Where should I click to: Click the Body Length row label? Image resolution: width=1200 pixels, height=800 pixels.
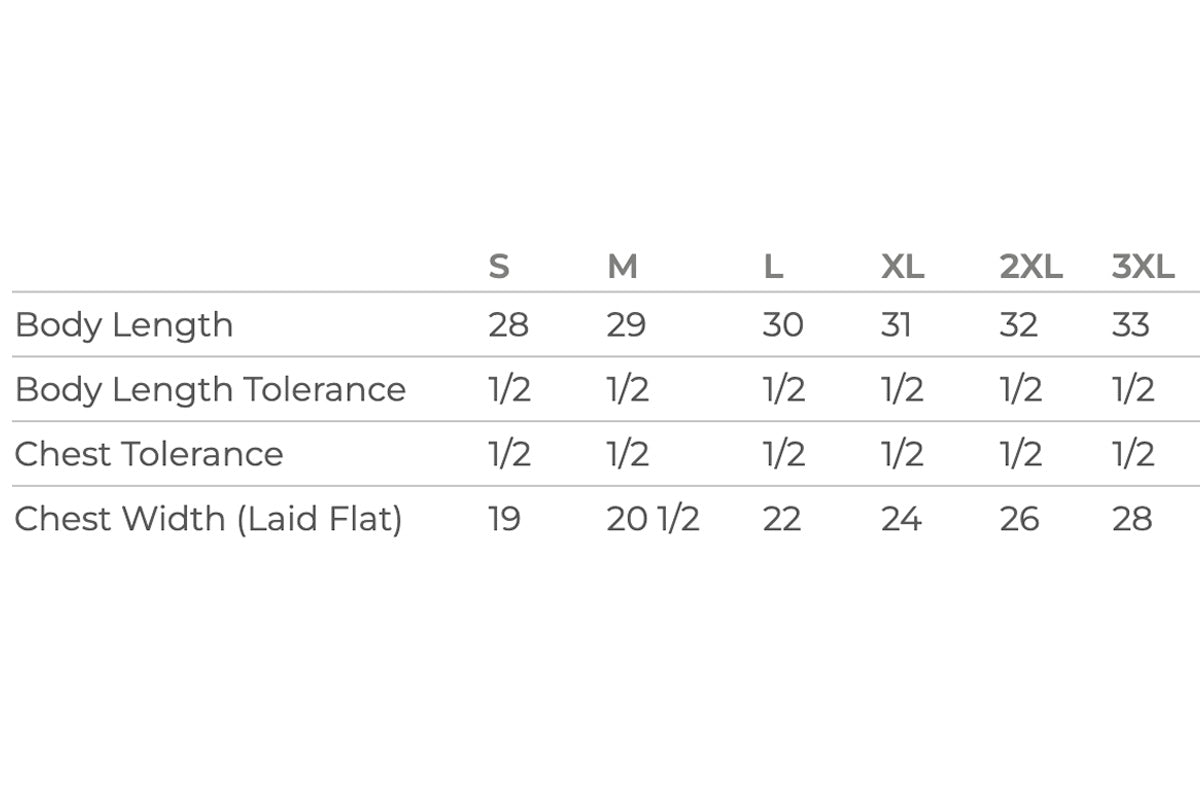coord(124,325)
